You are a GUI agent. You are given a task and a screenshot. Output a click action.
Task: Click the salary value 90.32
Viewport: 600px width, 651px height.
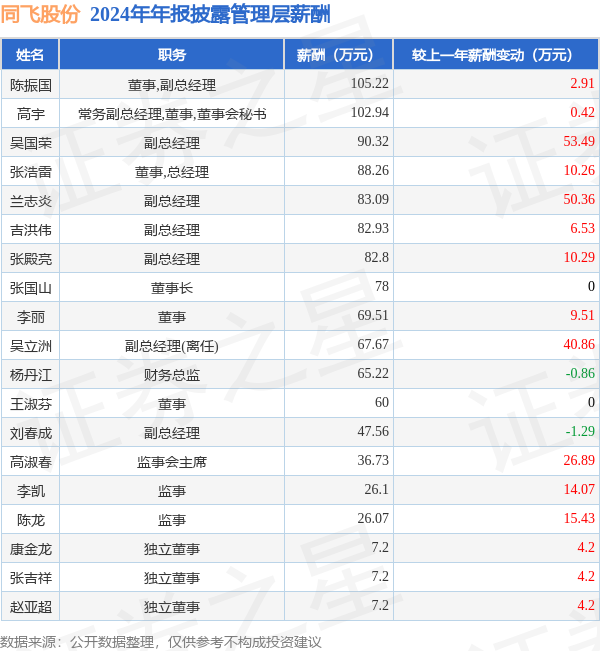click(373, 142)
